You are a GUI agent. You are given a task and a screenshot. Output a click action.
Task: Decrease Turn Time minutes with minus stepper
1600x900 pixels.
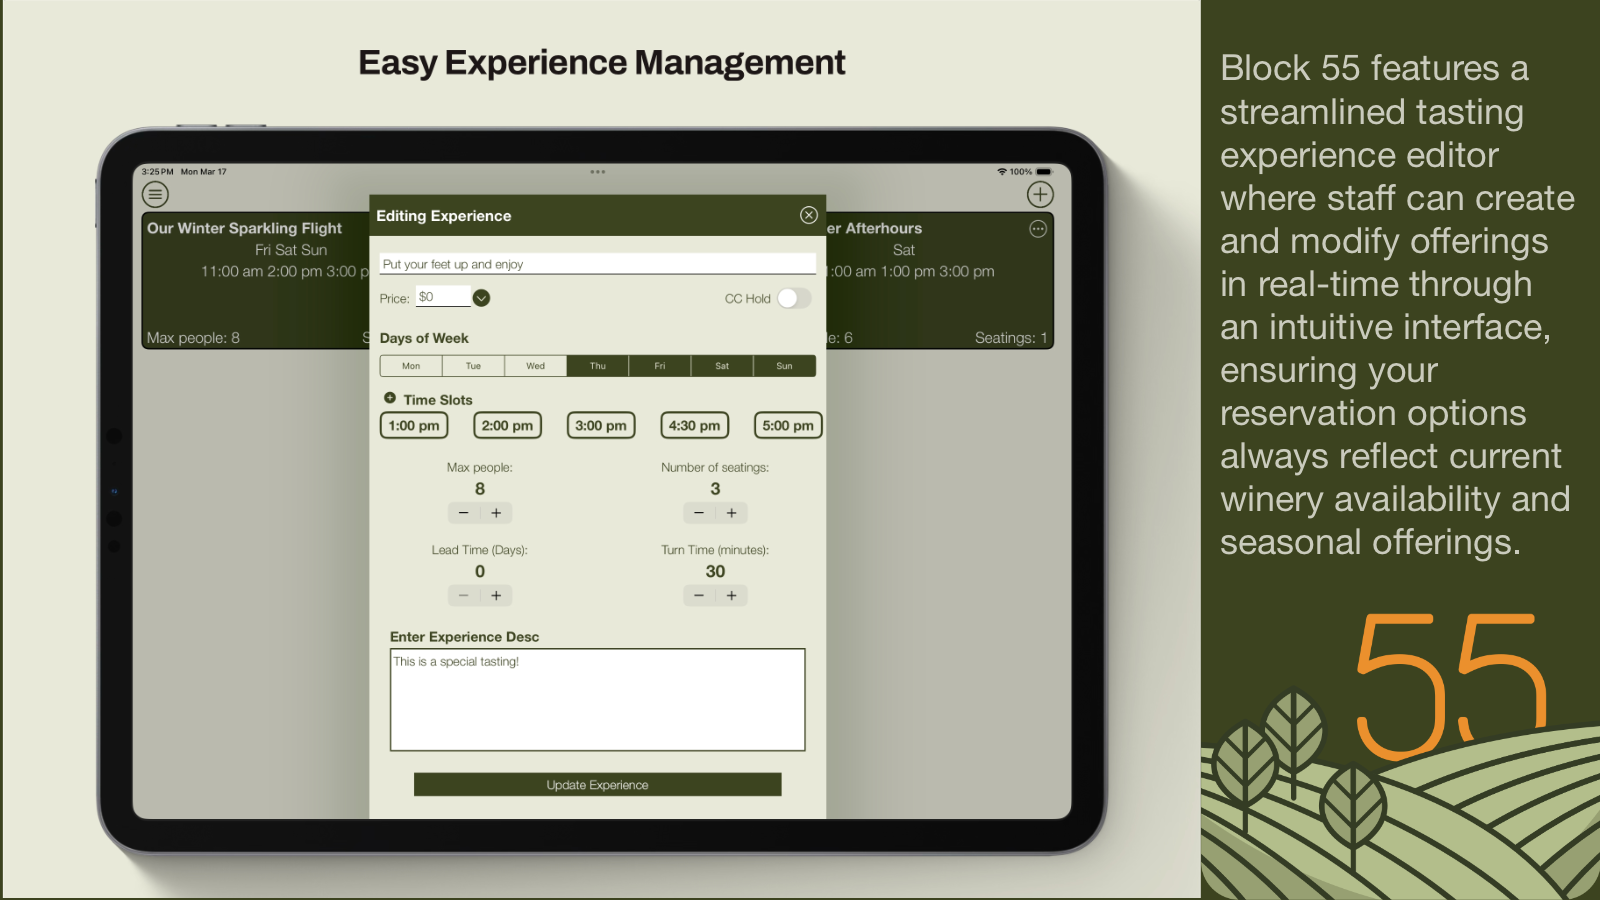pos(698,595)
